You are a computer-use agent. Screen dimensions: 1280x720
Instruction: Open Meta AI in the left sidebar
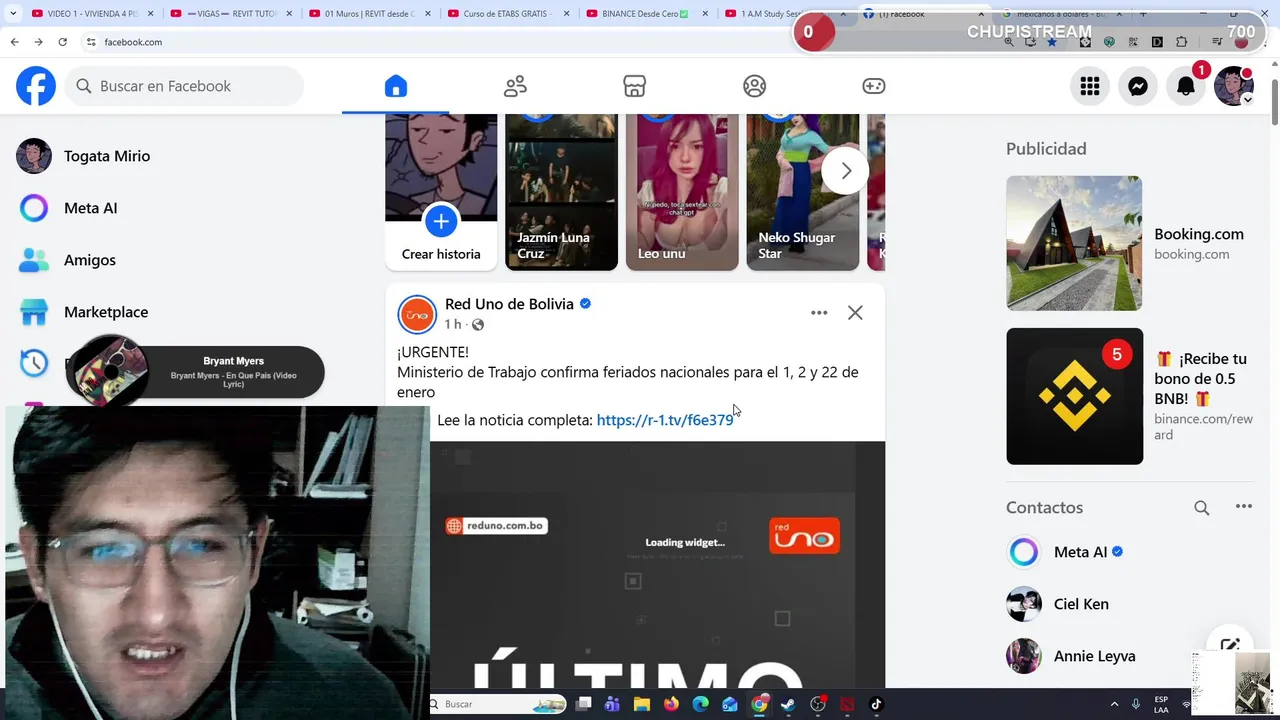tap(90, 208)
